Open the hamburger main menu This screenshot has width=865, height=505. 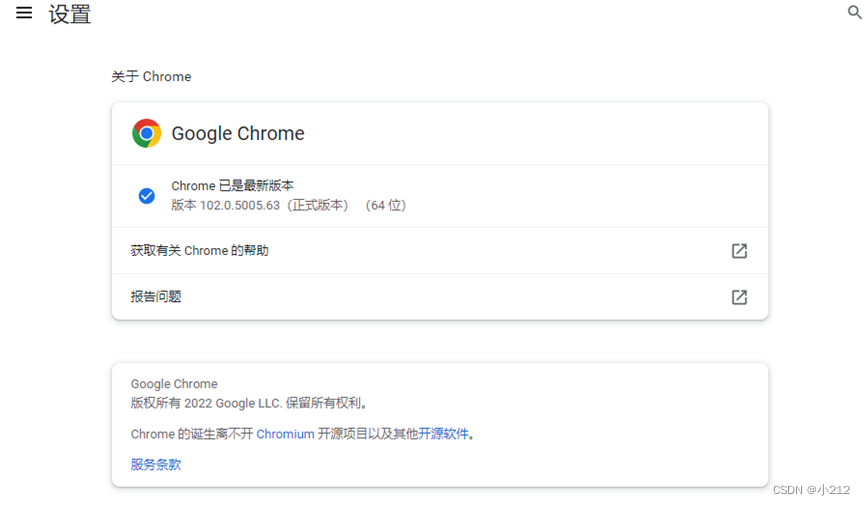pos(24,13)
